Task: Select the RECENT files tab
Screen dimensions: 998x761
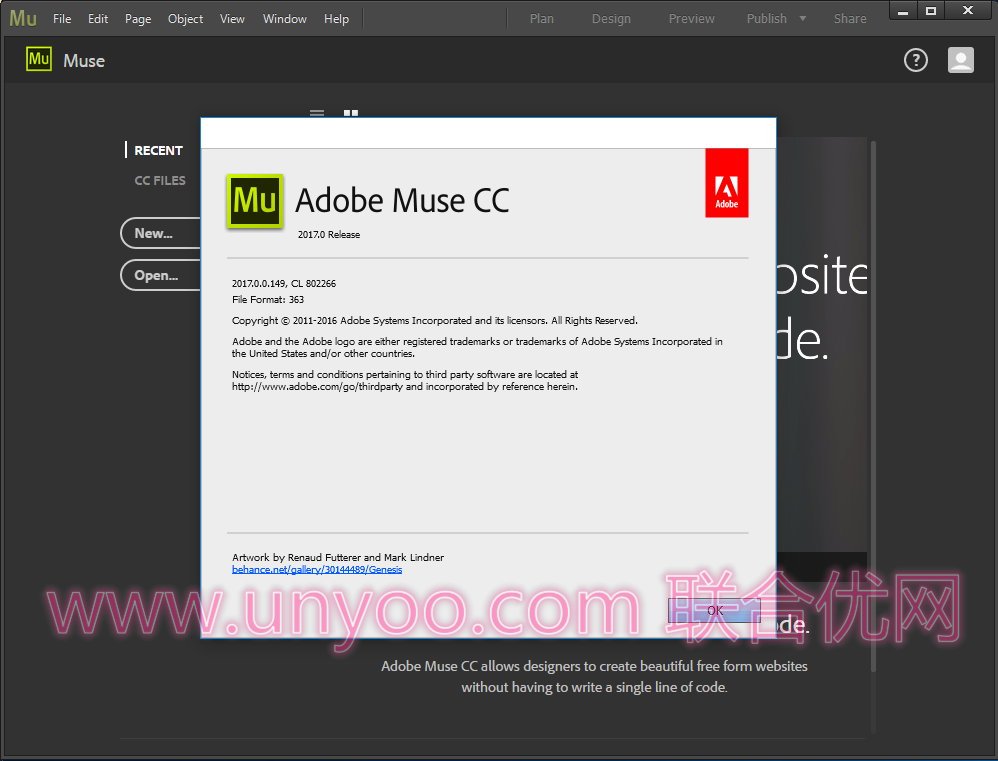Action: (x=158, y=150)
